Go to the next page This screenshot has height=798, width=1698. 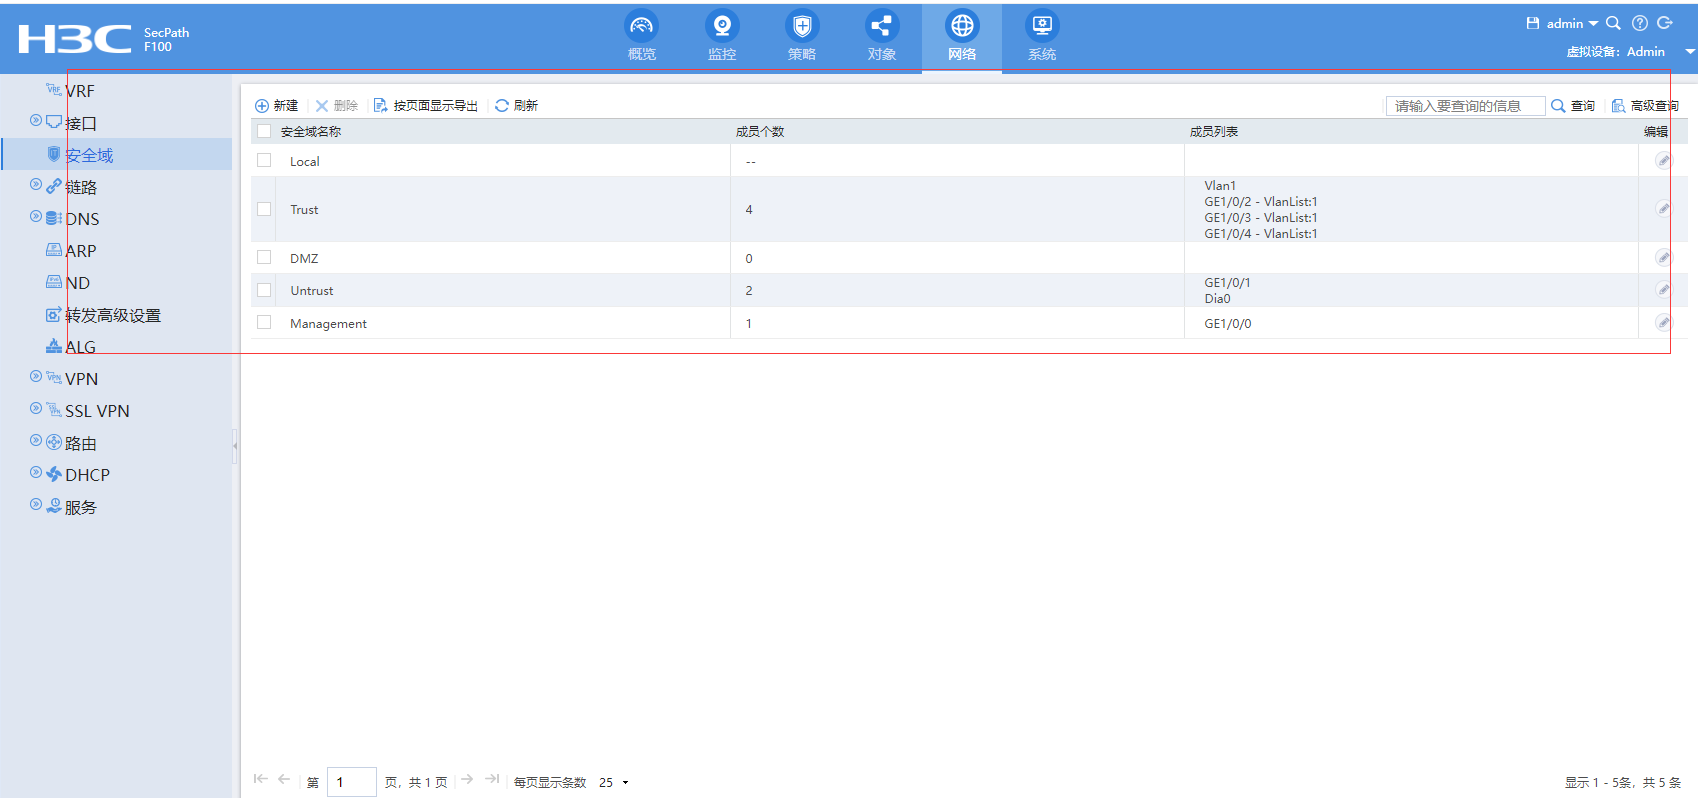[x=467, y=779]
